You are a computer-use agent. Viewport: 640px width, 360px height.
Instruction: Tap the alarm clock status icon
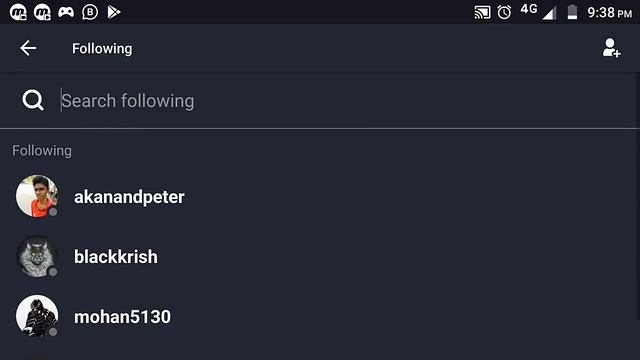504,12
